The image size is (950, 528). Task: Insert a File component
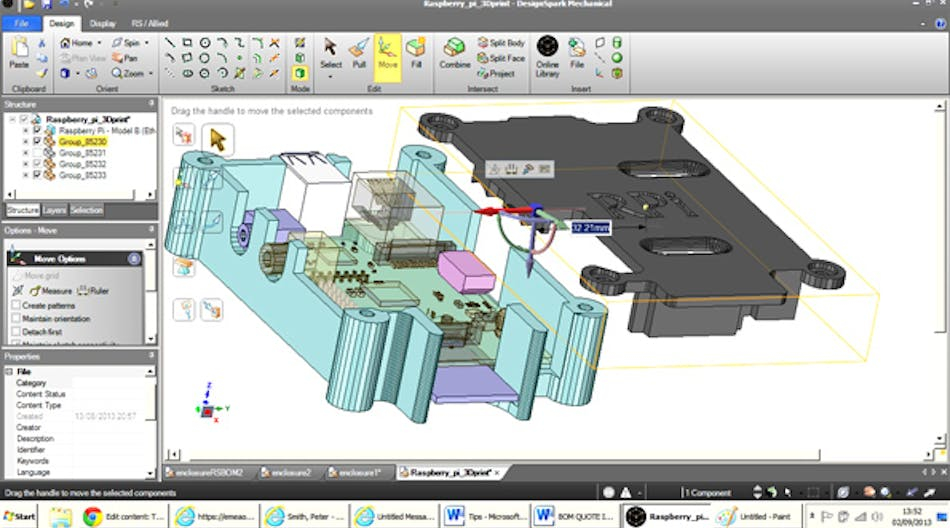click(x=577, y=53)
